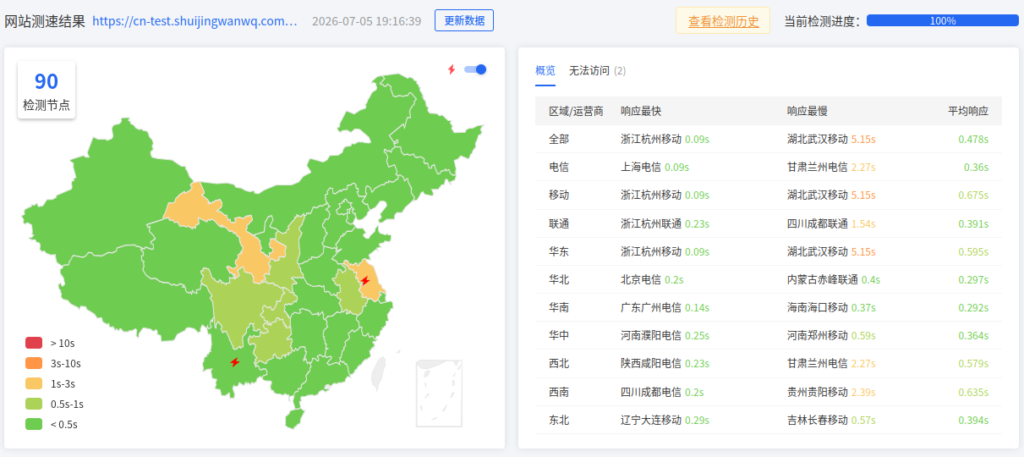Viewport: 1024px width, 457px height.
Task: Click the 0.635s average response value
Action: point(974,392)
